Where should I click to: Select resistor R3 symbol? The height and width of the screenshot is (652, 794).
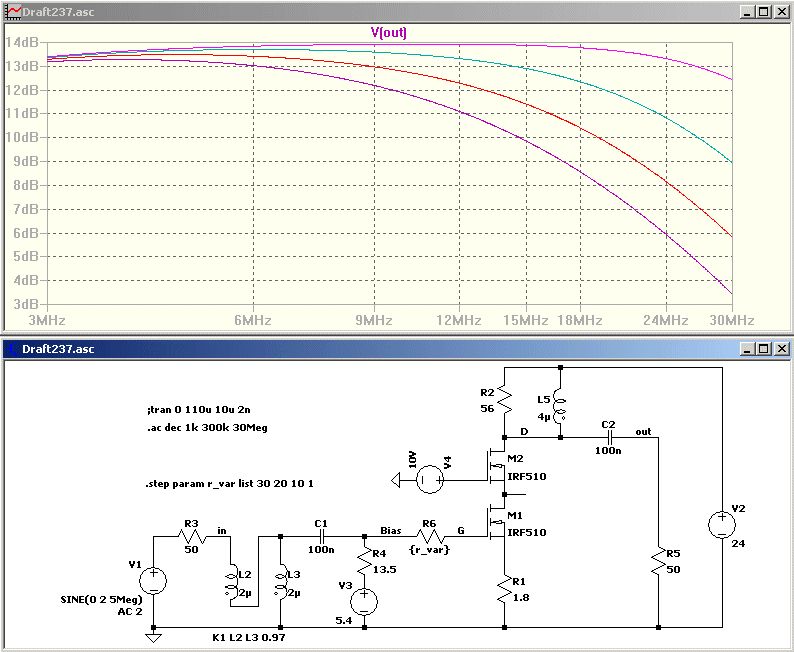[x=192, y=537]
